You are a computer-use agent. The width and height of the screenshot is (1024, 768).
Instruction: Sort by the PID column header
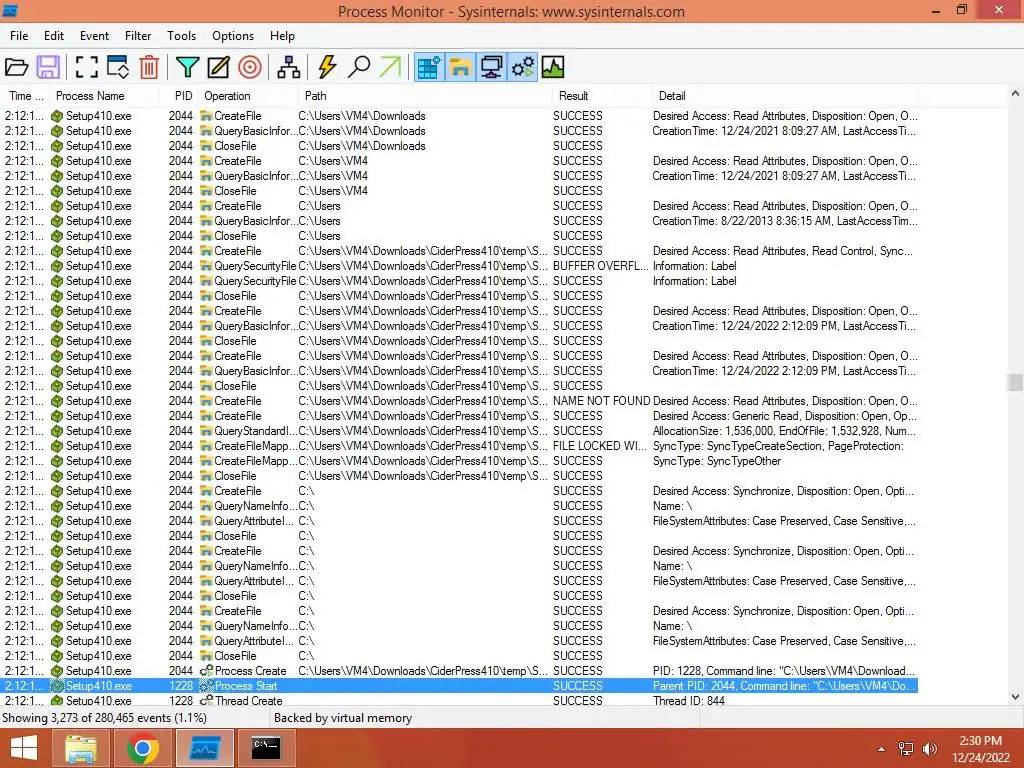pyautogui.click(x=178, y=96)
